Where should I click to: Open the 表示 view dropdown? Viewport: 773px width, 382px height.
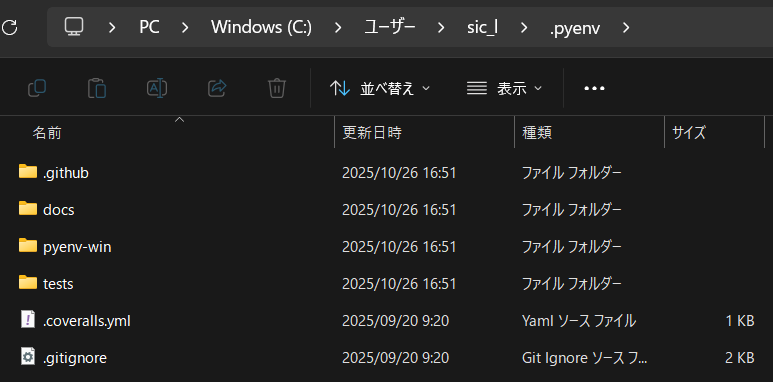[504, 88]
